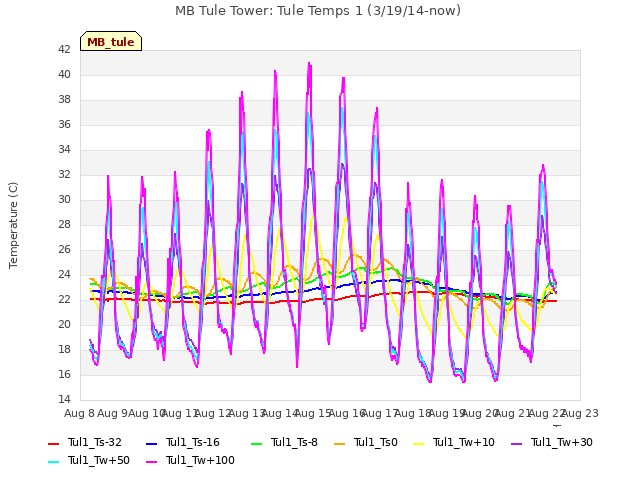Click the 18 y-axis tick label
The width and height of the screenshot is (640, 480).
point(64,349)
